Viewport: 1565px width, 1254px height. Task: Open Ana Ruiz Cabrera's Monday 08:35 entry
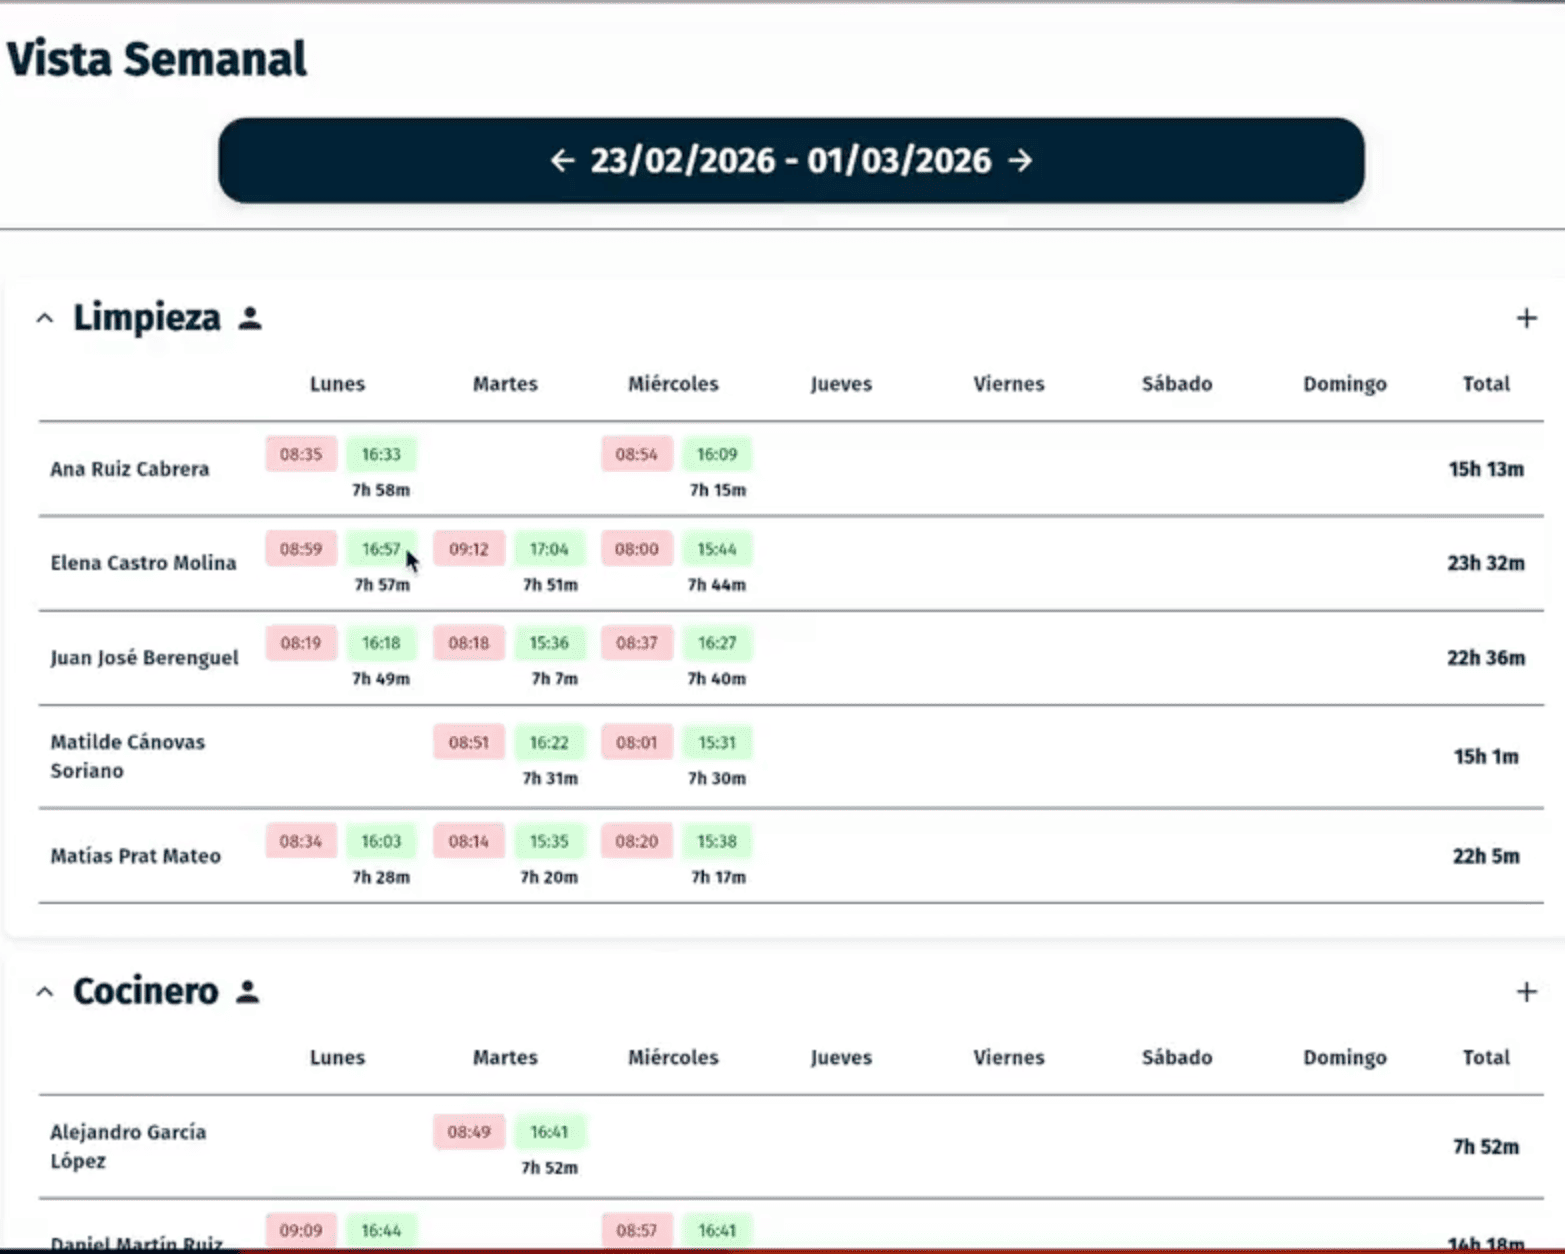301,454
